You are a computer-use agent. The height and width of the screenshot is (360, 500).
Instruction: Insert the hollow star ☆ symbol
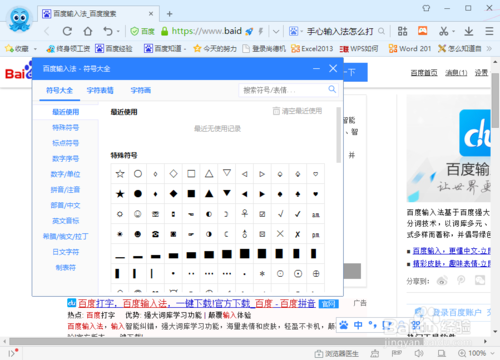point(120,174)
